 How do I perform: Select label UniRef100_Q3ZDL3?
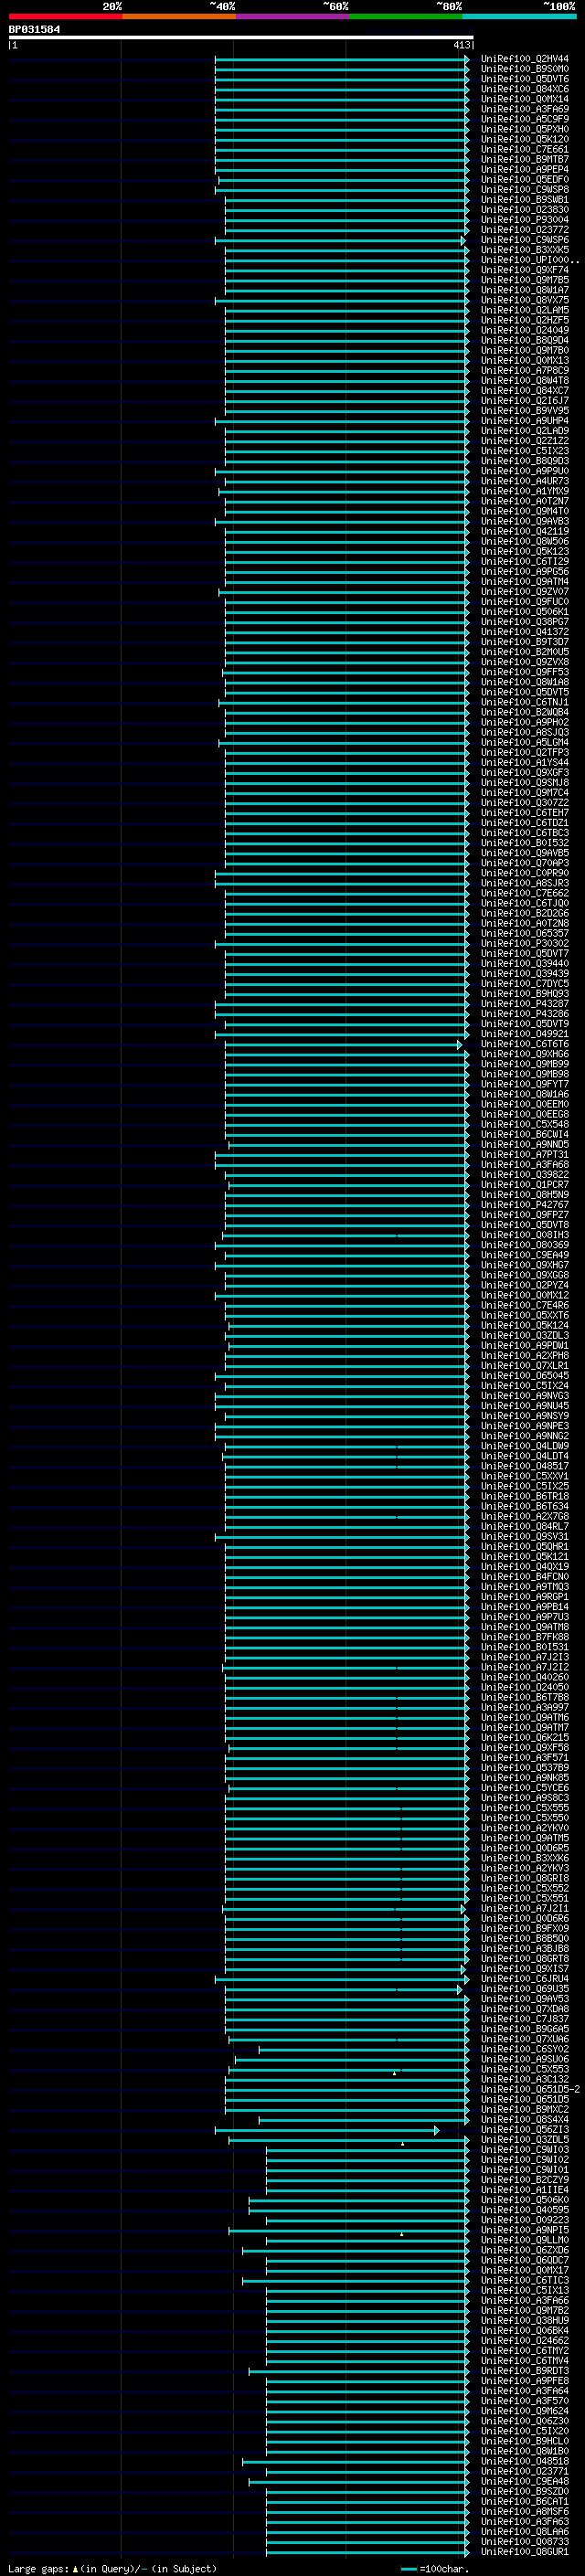[525, 1335]
